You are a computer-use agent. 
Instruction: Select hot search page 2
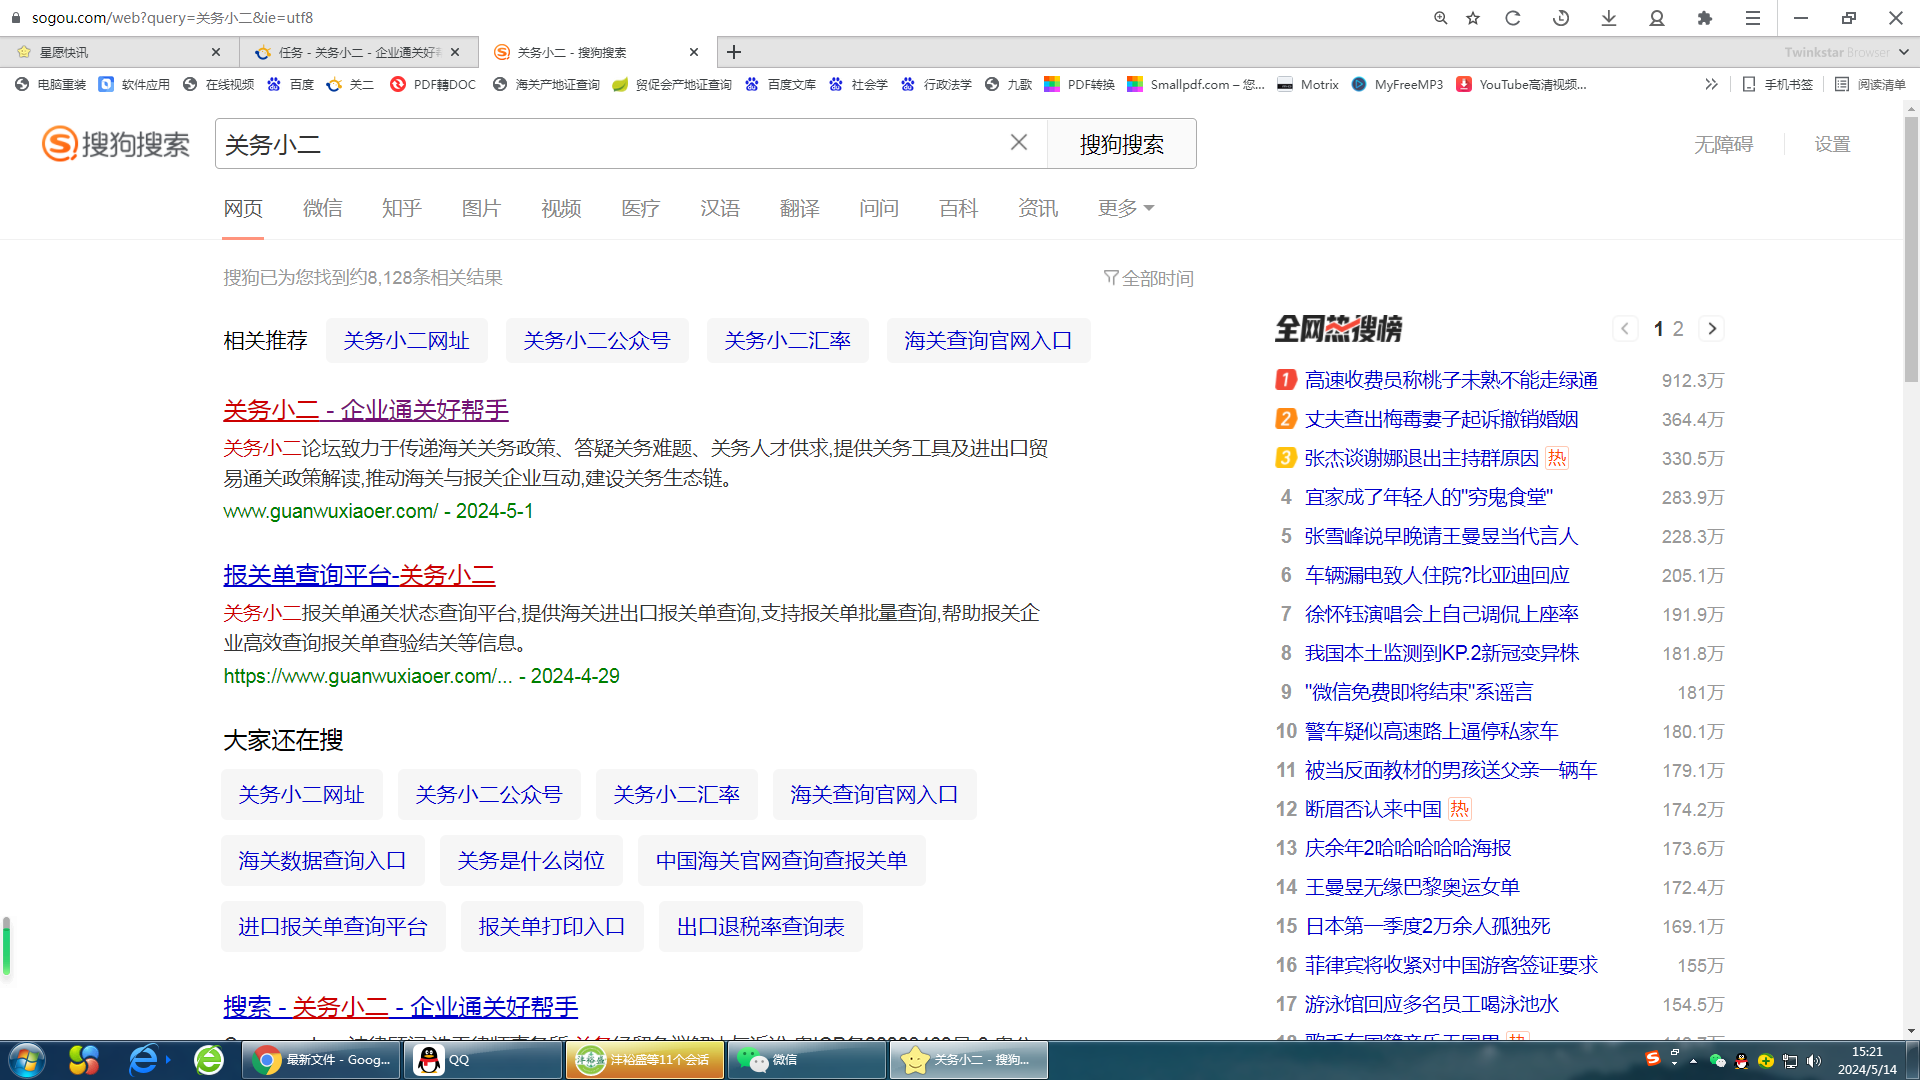click(1678, 329)
